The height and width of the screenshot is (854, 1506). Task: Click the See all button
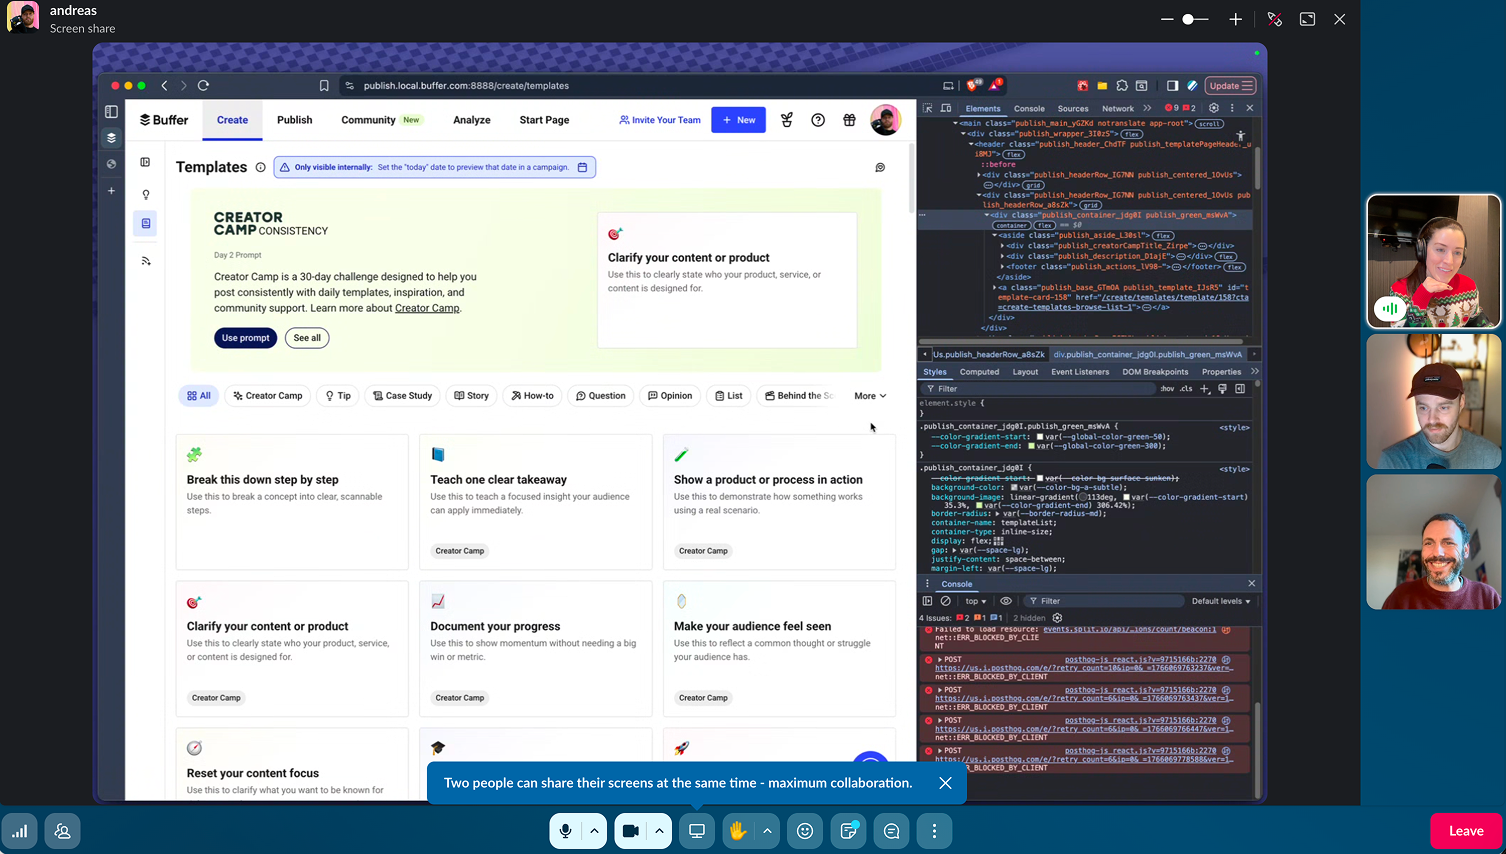(307, 338)
